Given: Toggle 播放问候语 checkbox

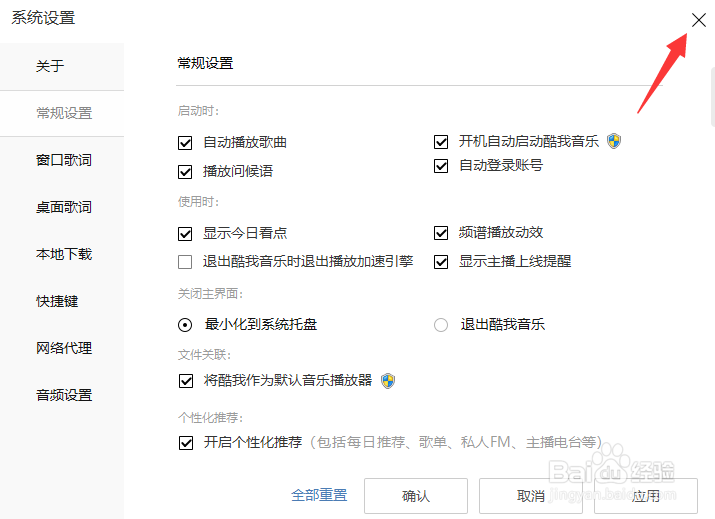Looking at the screenshot, I should pyautogui.click(x=185, y=172).
